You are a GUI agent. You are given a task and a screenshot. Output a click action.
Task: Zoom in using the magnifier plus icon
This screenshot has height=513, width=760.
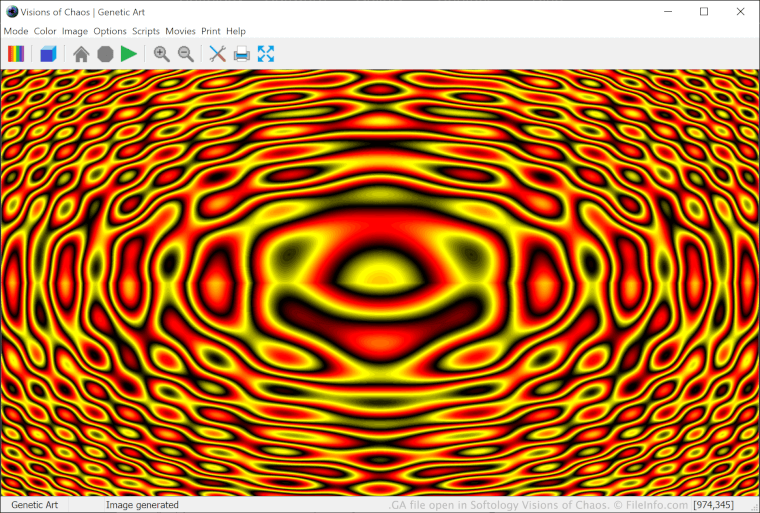pos(161,54)
